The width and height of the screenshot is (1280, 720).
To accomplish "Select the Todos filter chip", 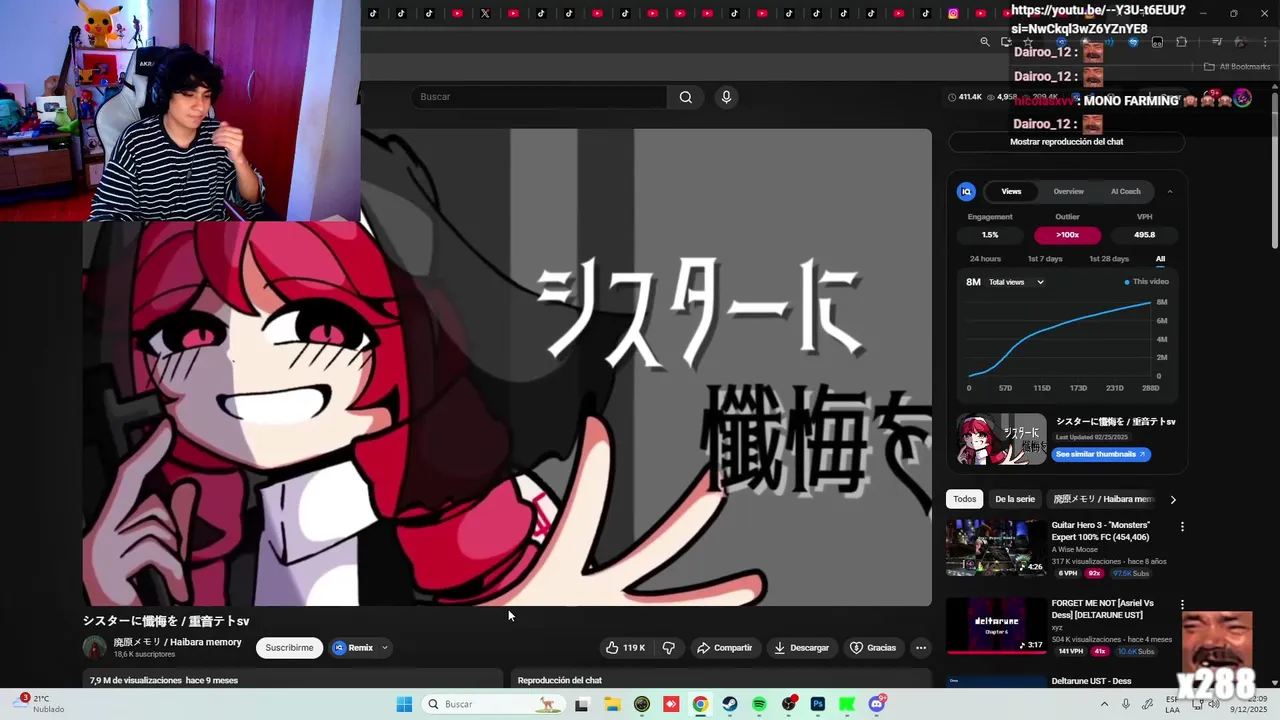I will (x=964, y=499).
